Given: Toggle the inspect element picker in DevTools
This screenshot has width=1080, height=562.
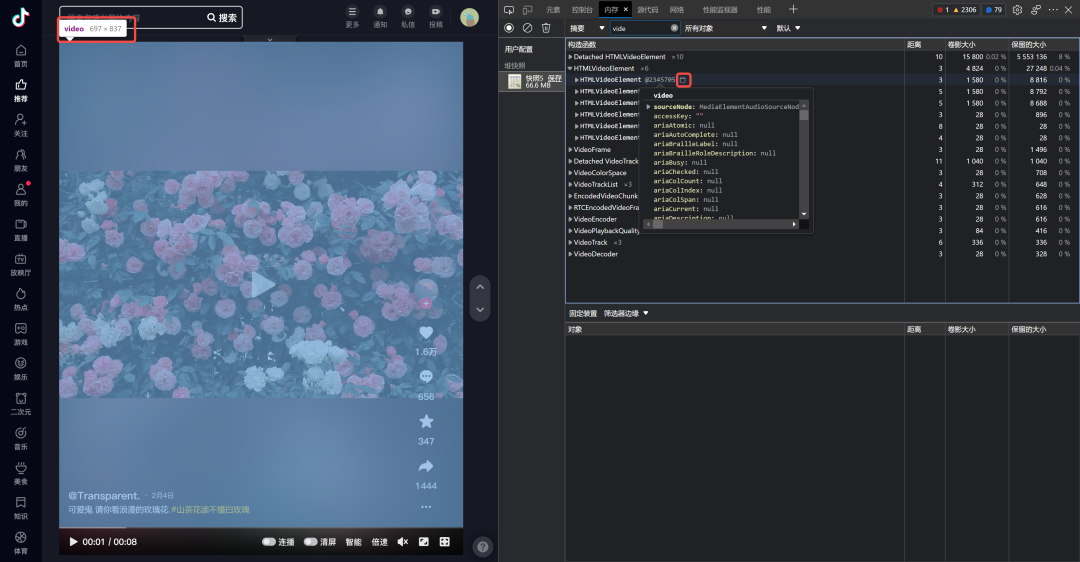Looking at the screenshot, I should coord(509,10).
